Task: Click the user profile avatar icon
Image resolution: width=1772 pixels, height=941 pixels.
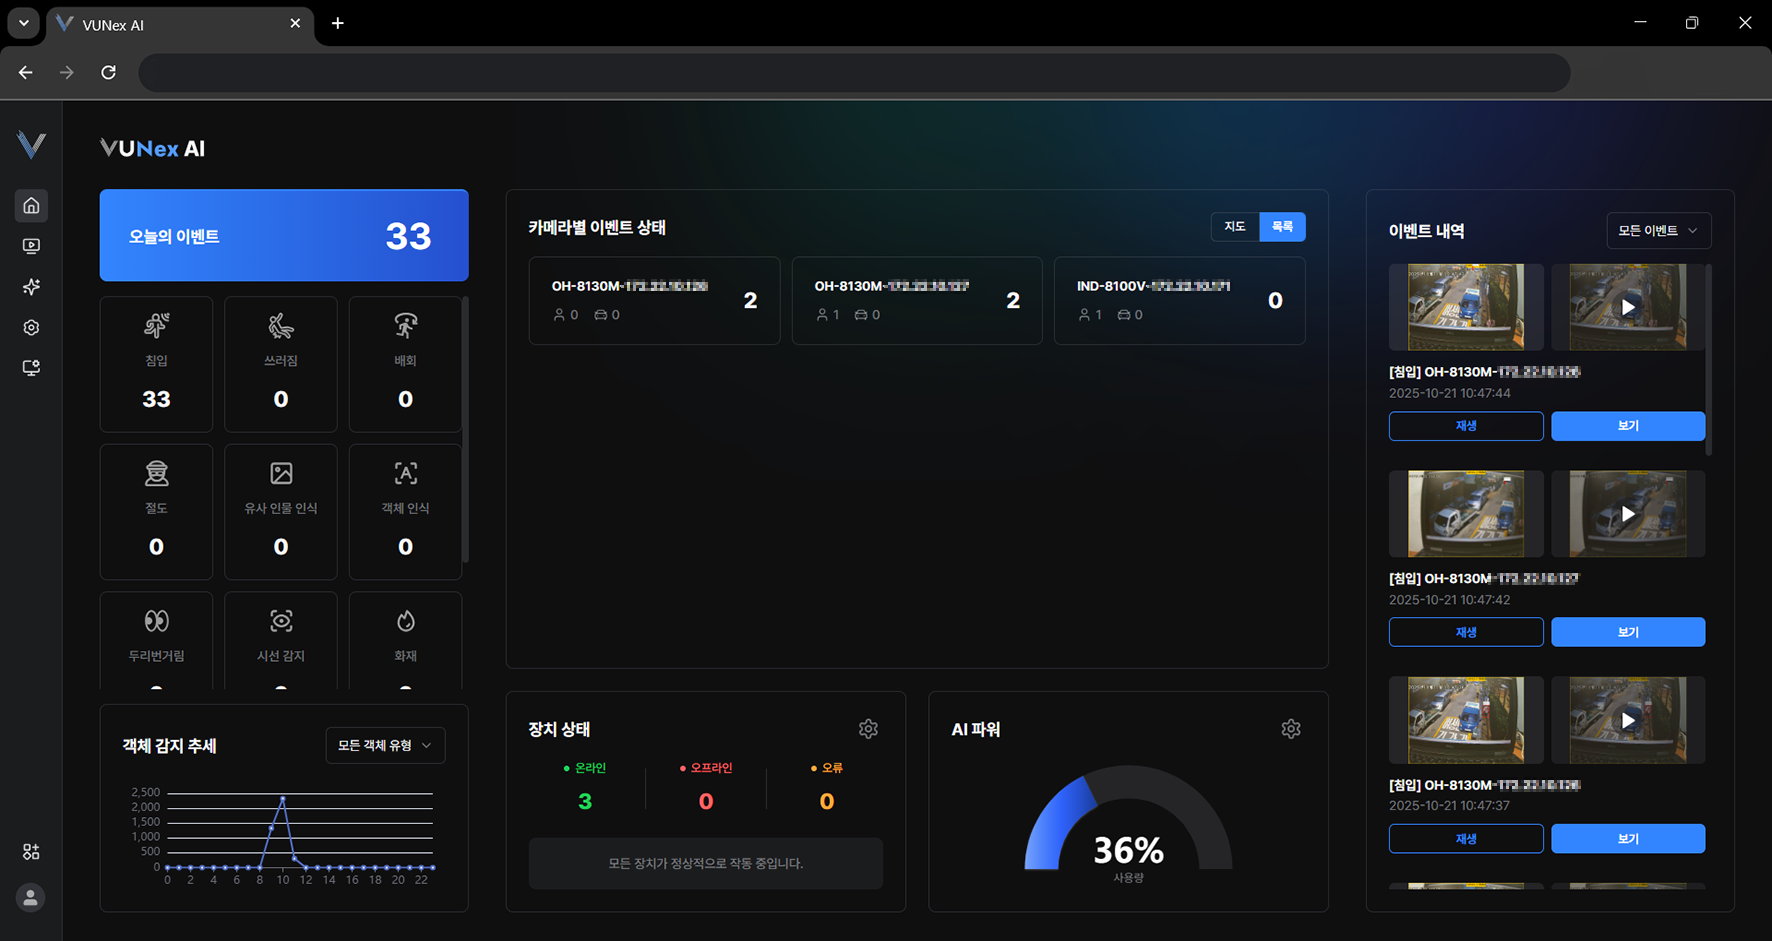Action: 31,898
